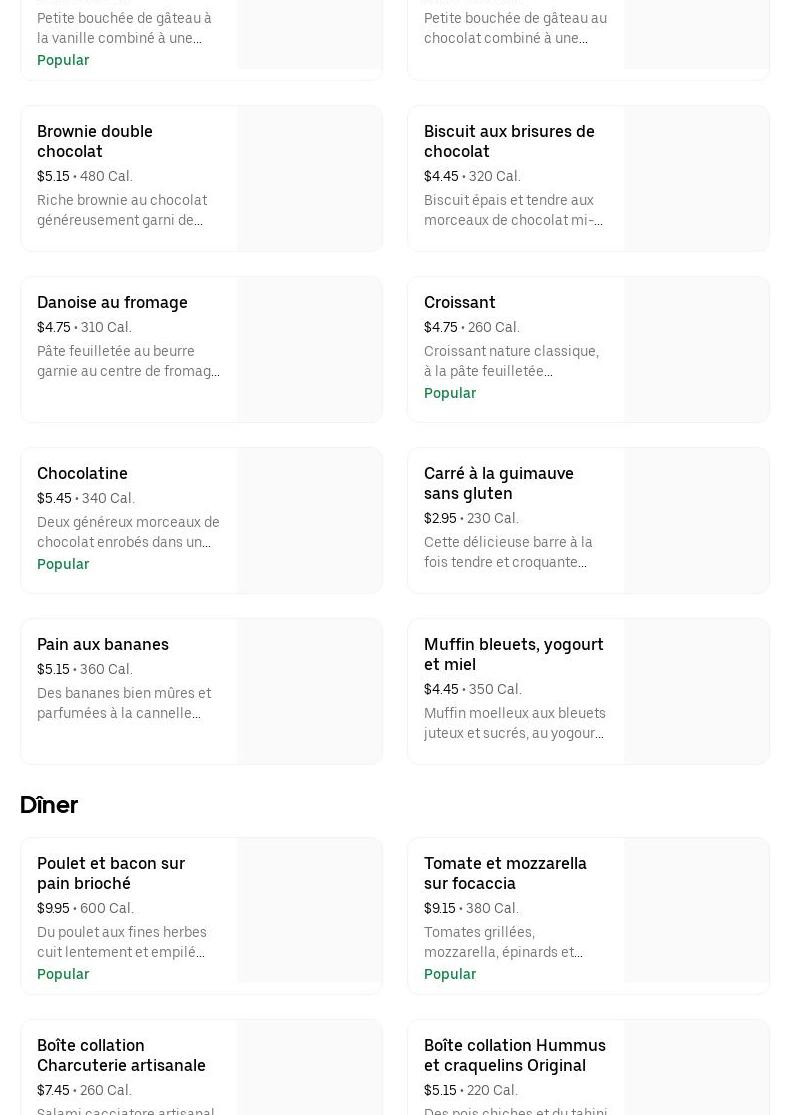Click the Croissant image placeholder
804x1115 pixels.
[x=697, y=349]
